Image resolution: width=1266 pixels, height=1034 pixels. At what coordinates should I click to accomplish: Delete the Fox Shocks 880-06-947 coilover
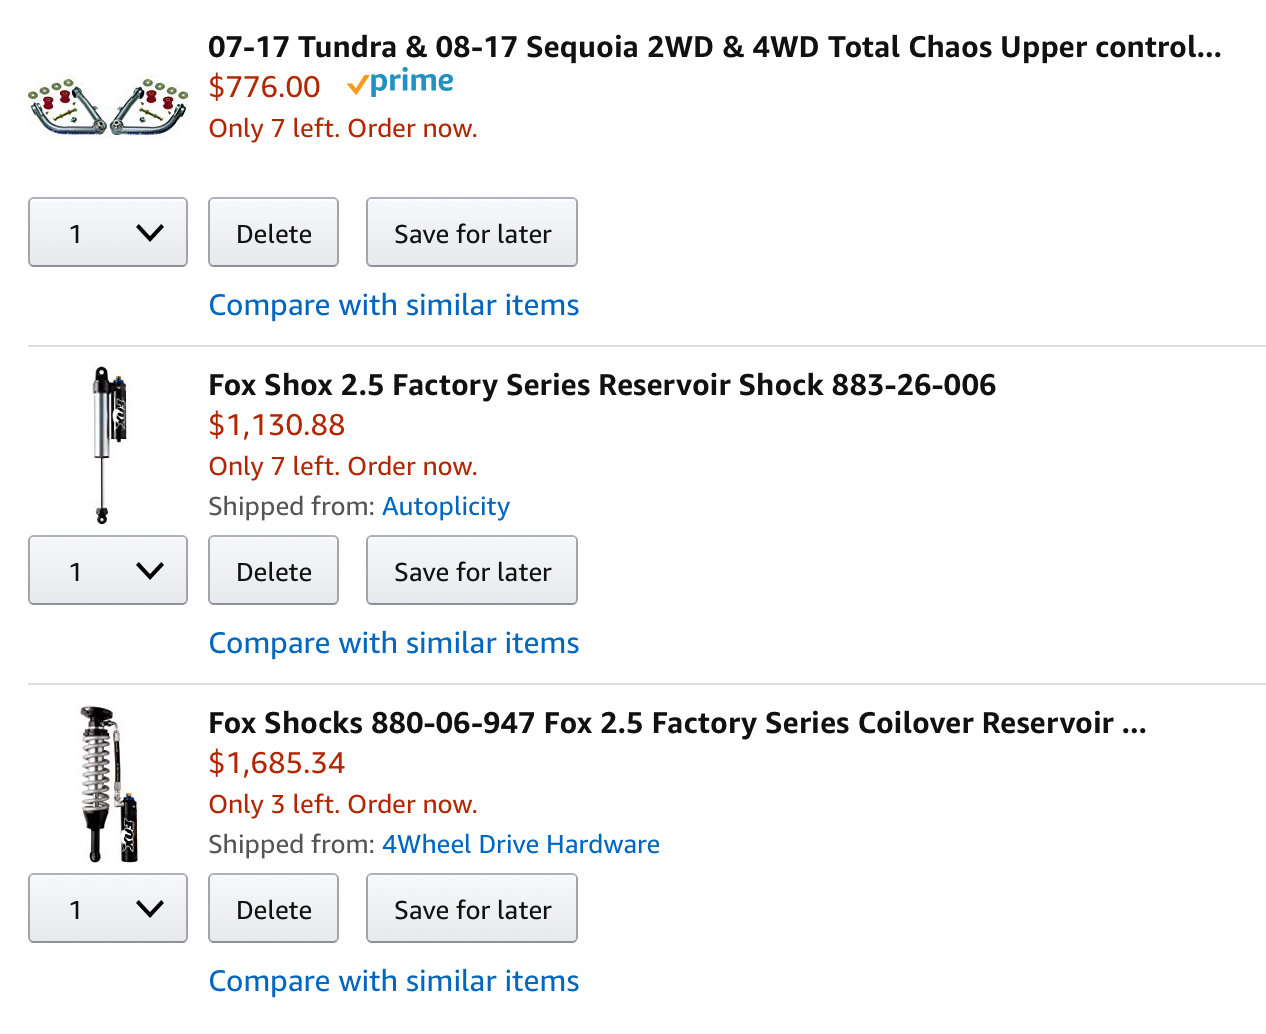(x=273, y=908)
